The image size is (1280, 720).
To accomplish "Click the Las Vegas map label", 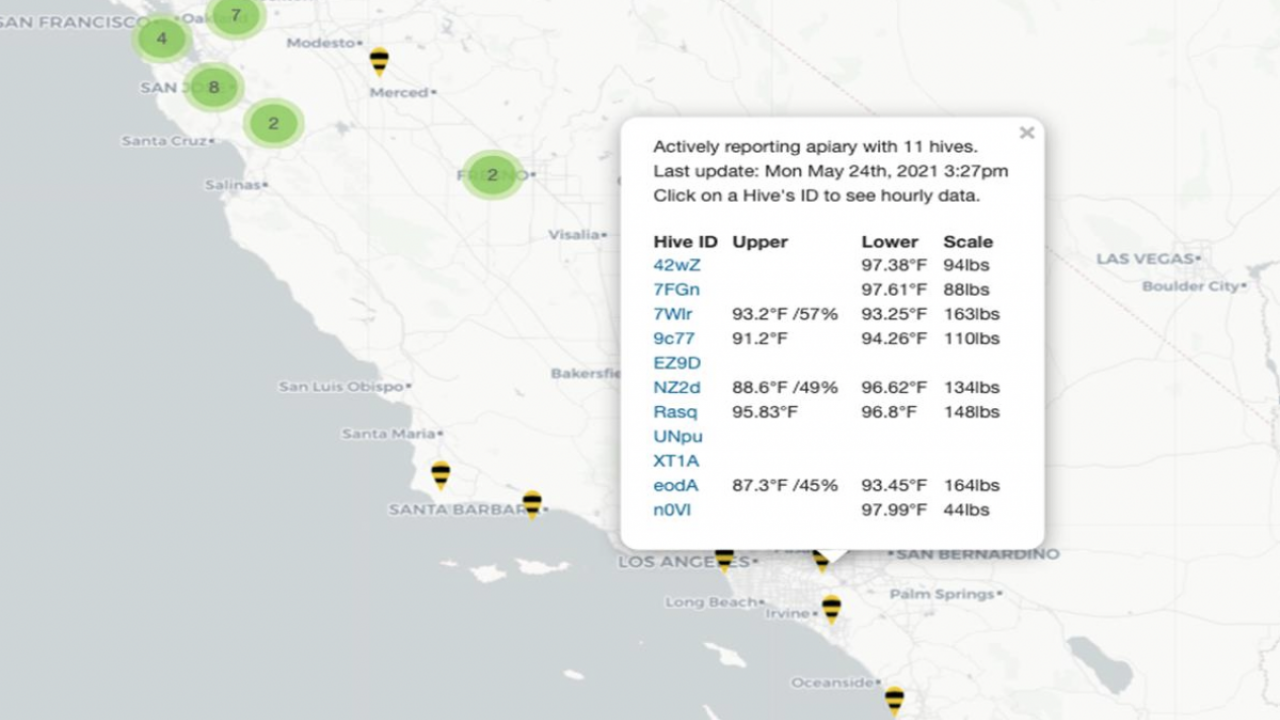I will [x=1146, y=259].
